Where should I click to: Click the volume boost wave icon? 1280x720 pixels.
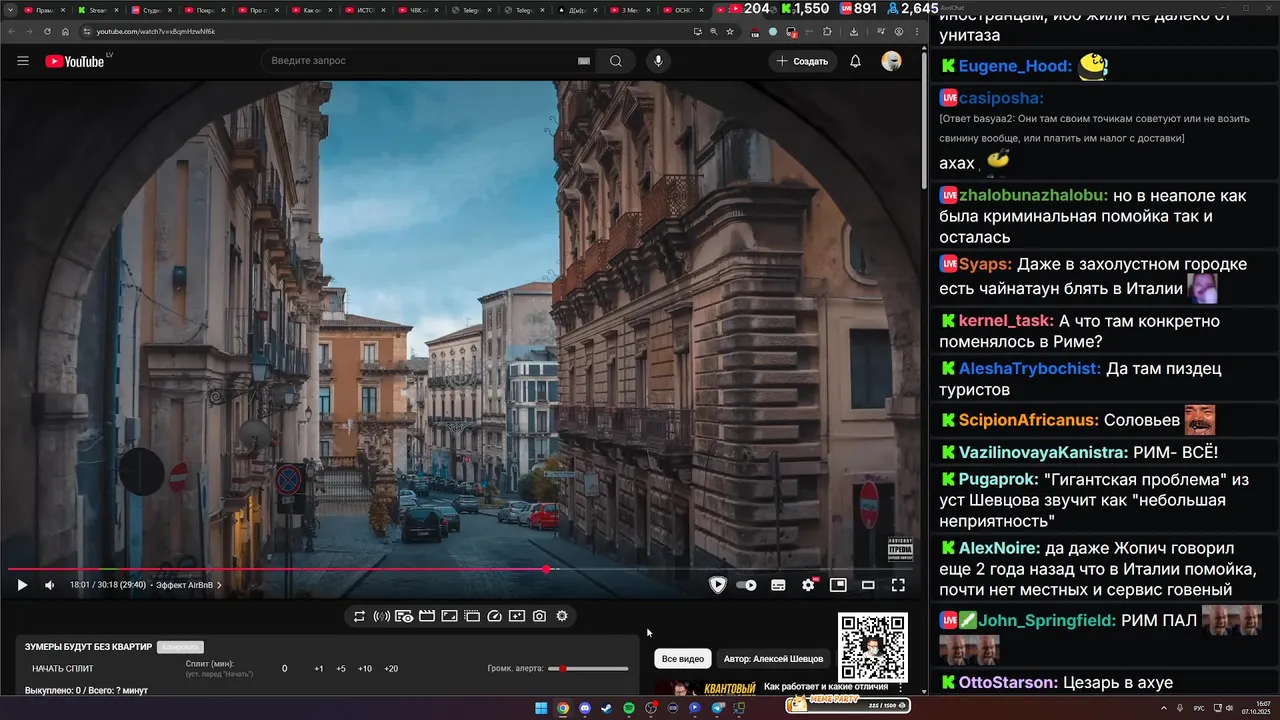(x=382, y=616)
